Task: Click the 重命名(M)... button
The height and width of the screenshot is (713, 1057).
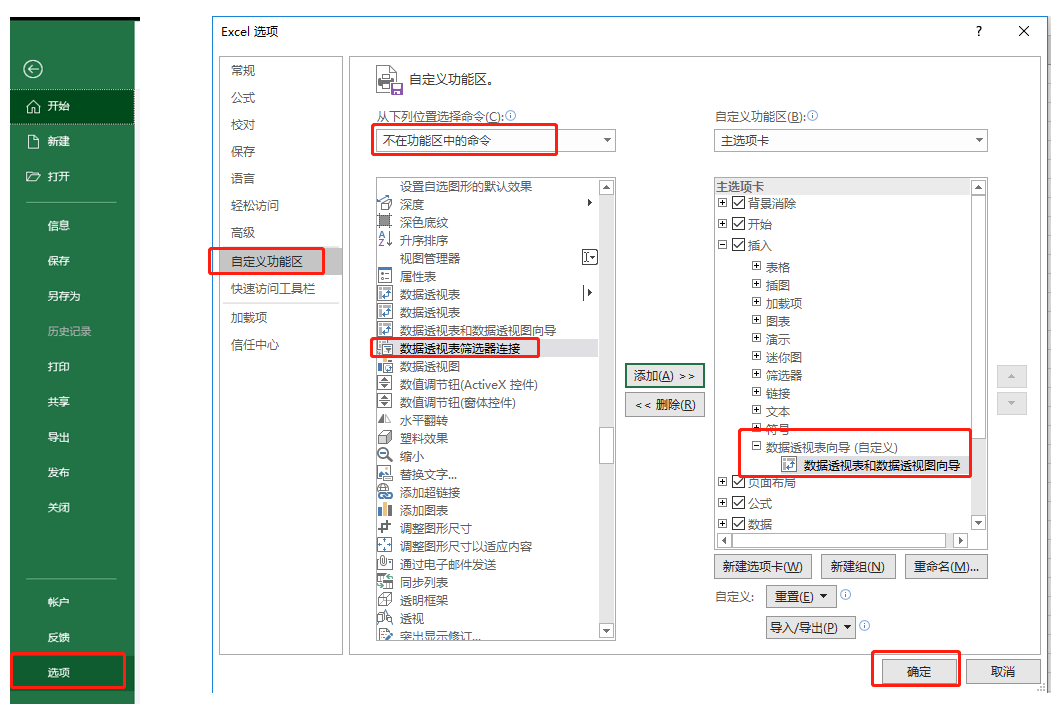Action: 946,567
